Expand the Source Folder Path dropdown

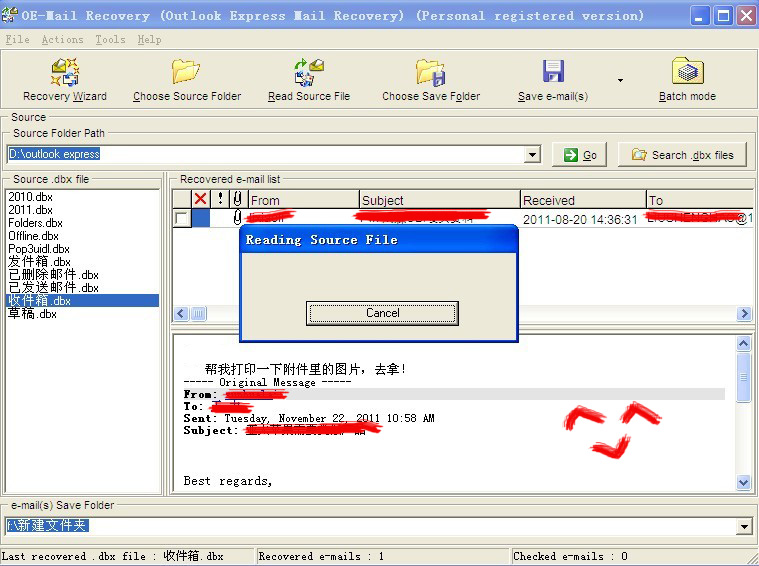(532, 154)
